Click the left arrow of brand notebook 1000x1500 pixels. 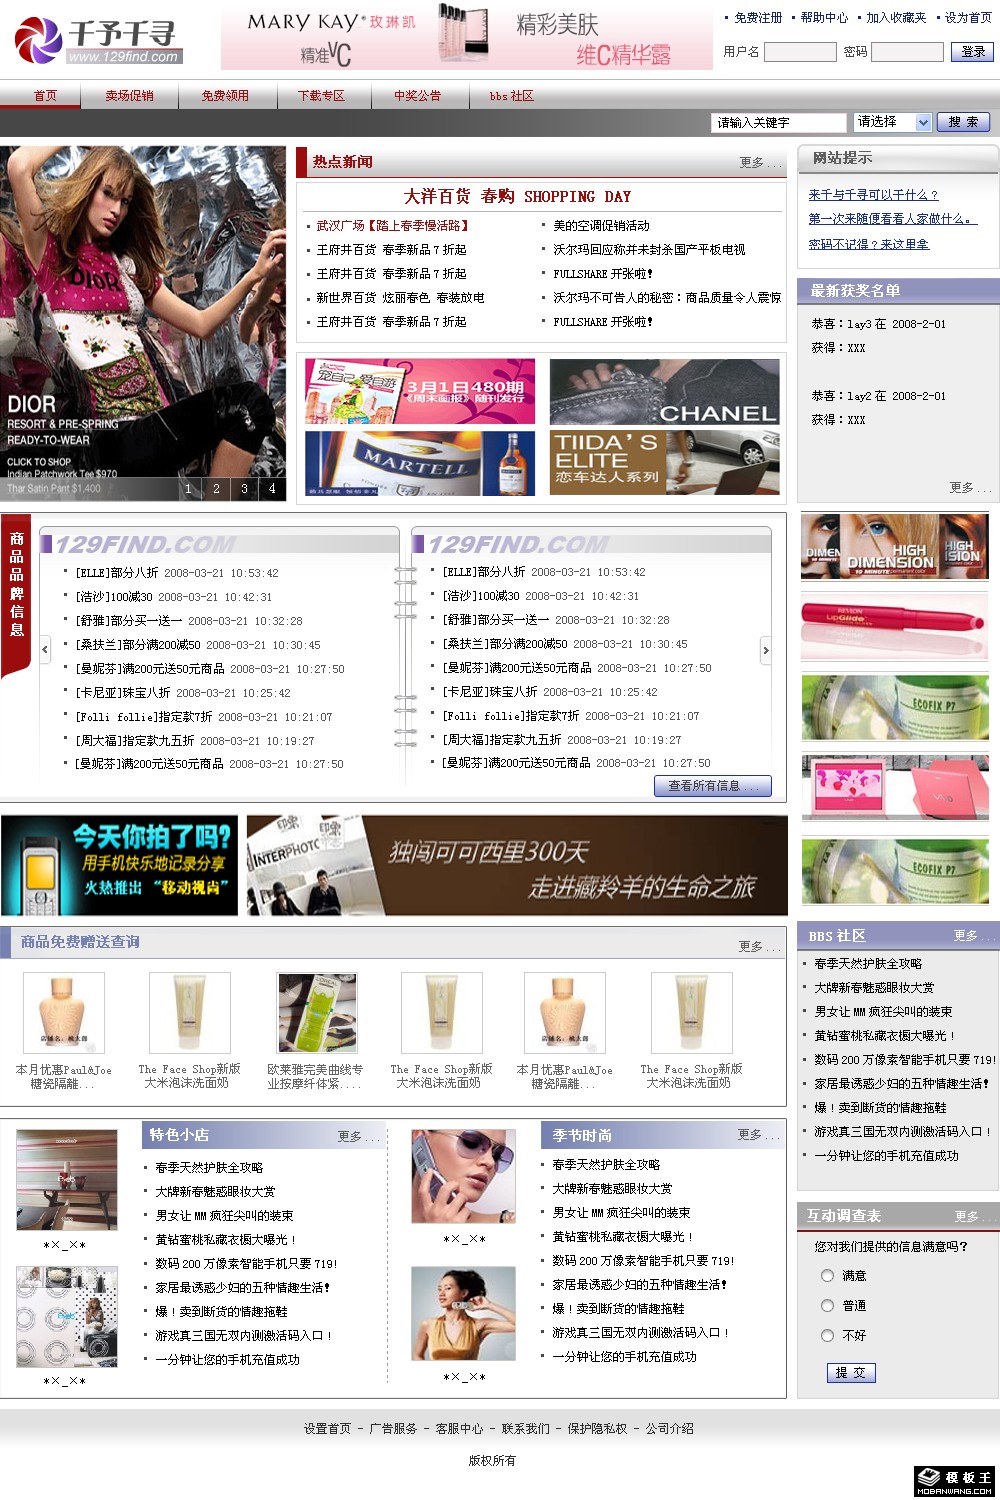(45, 650)
